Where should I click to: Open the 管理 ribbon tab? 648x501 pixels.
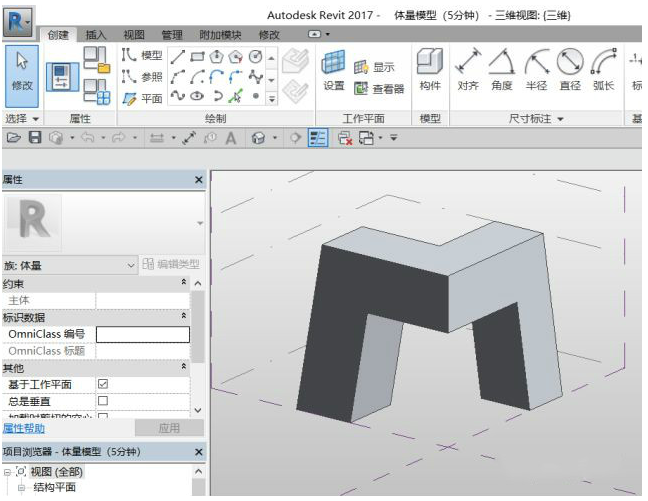(171, 34)
